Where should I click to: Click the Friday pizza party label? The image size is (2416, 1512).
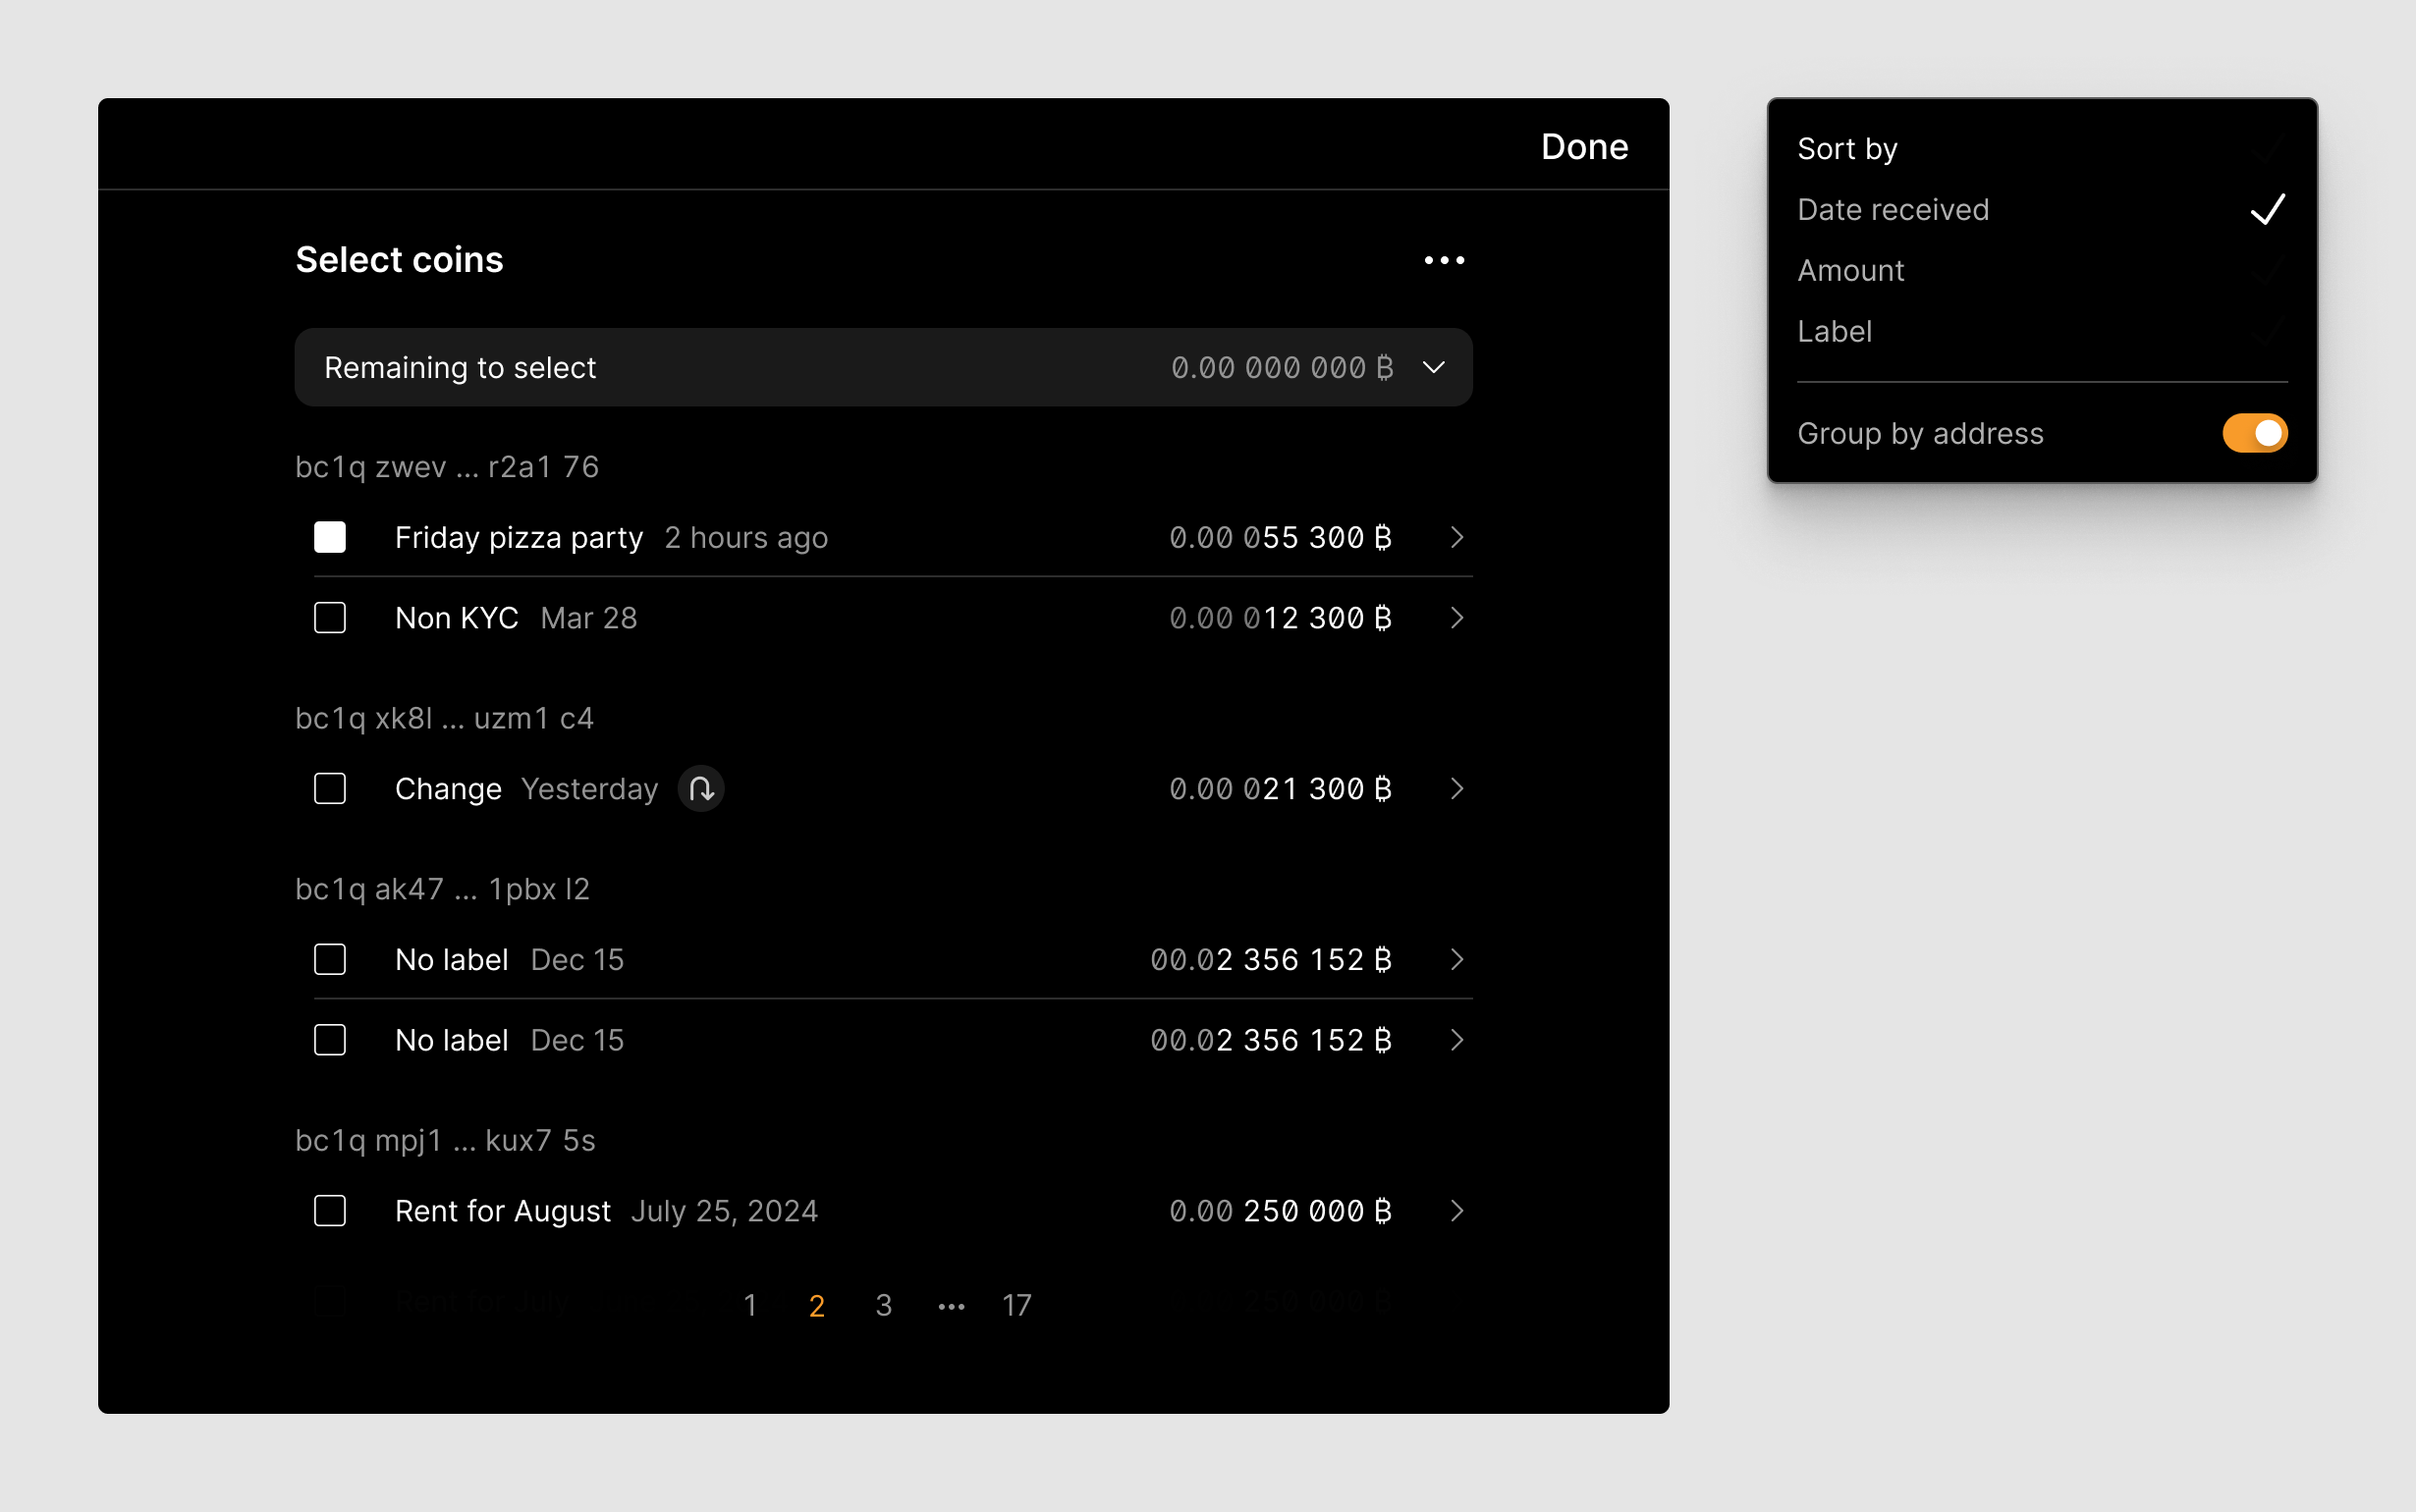click(519, 537)
